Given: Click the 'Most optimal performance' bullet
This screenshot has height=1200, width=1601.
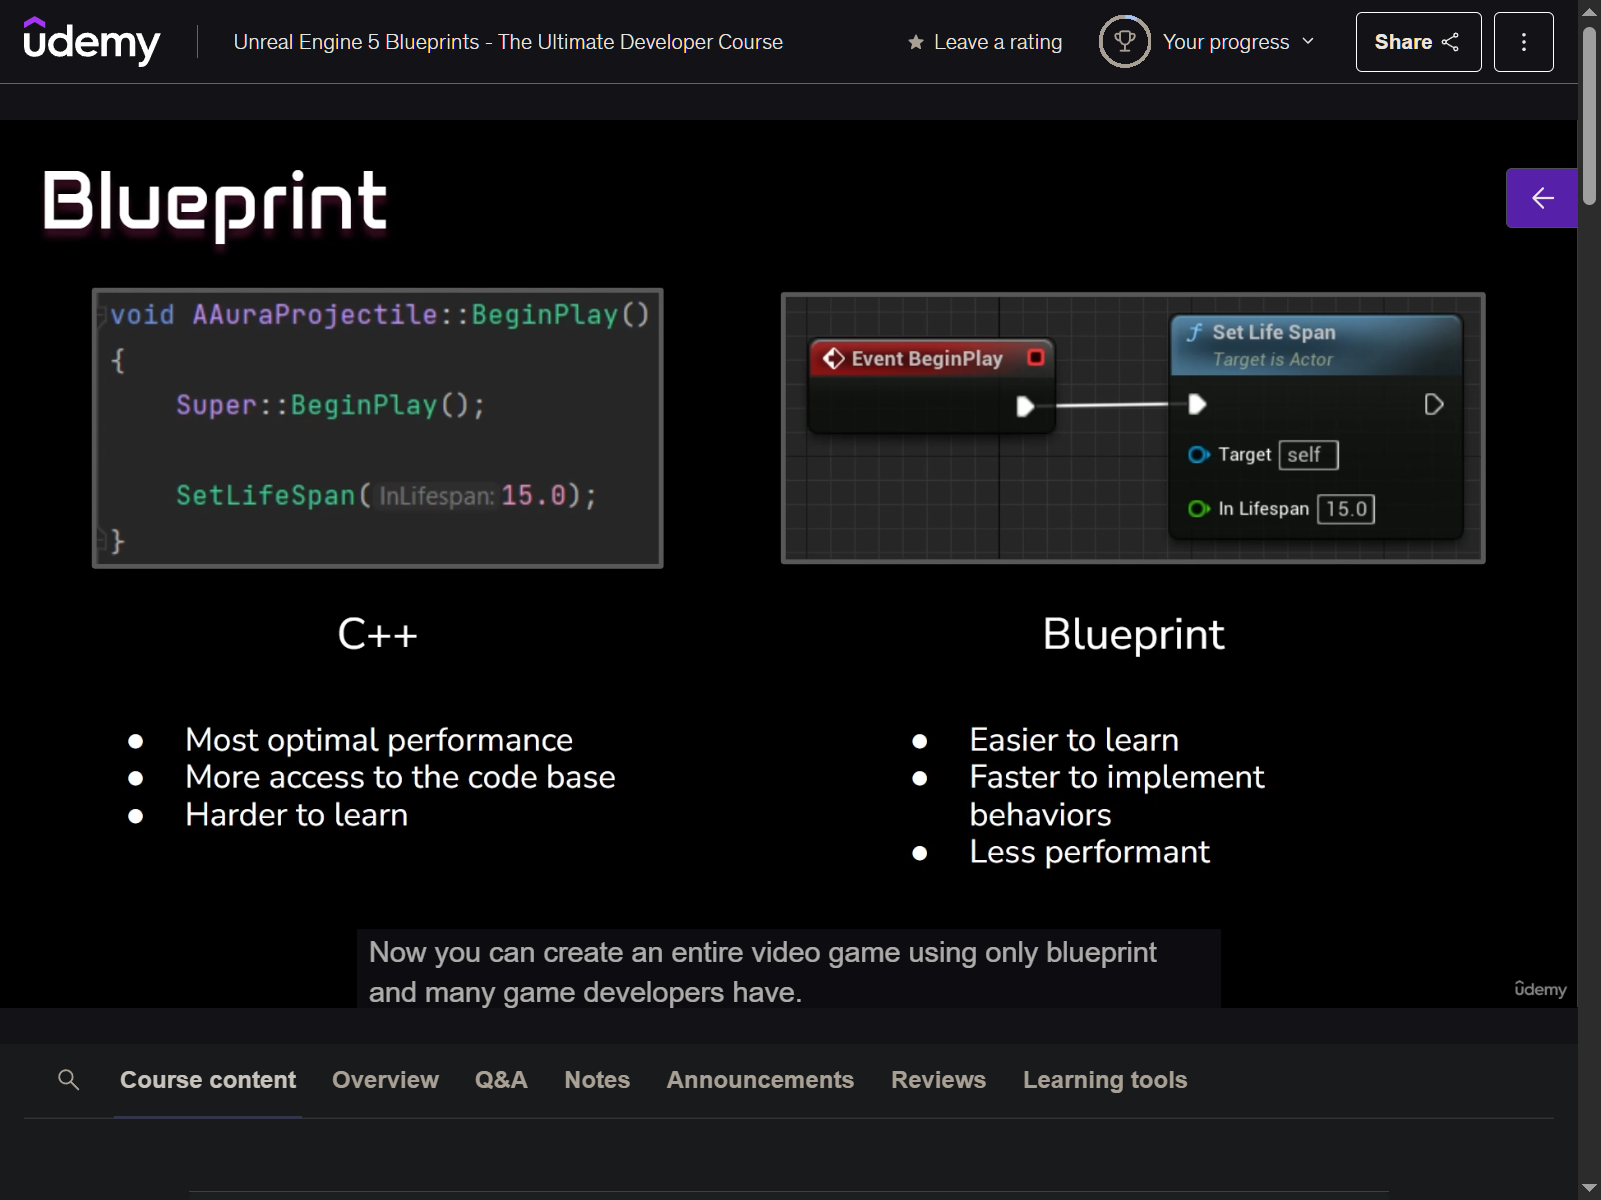Looking at the screenshot, I should [x=379, y=740].
